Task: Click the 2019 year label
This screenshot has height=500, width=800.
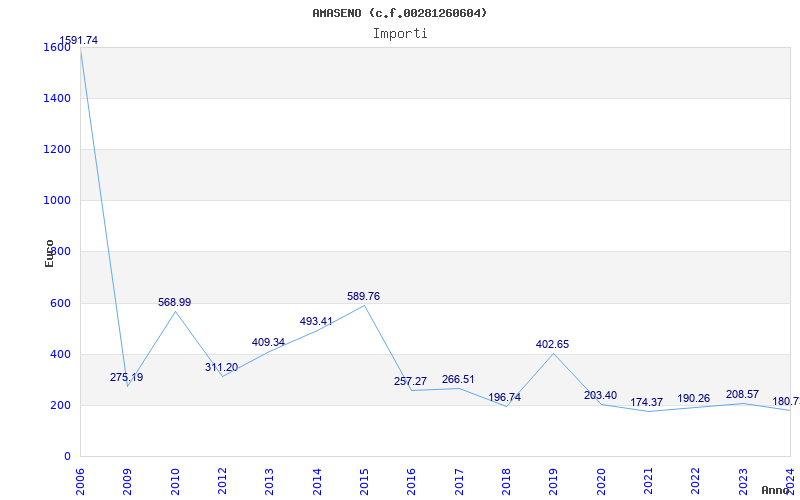Action: pyautogui.click(x=554, y=482)
